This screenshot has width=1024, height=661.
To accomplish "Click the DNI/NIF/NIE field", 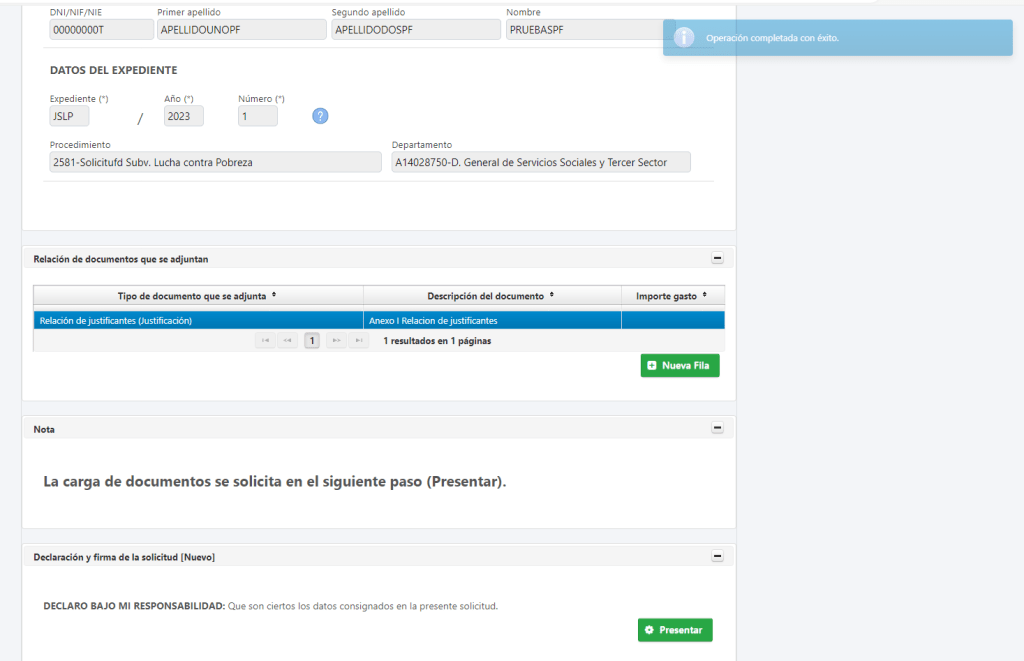I will pos(98,30).
